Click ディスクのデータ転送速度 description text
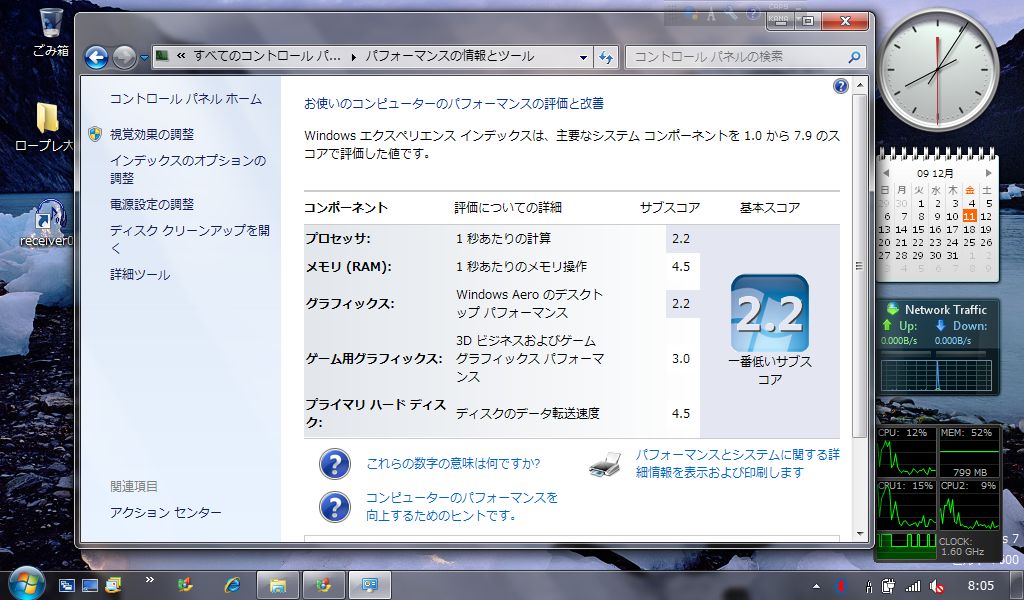The height and width of the screenshot is (600, 1024). (x=528, y=414)
